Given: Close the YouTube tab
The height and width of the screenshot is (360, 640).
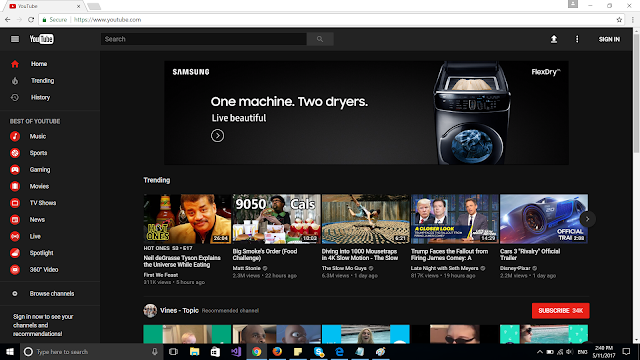Looking at the screenshot, I should click(78, 6).
